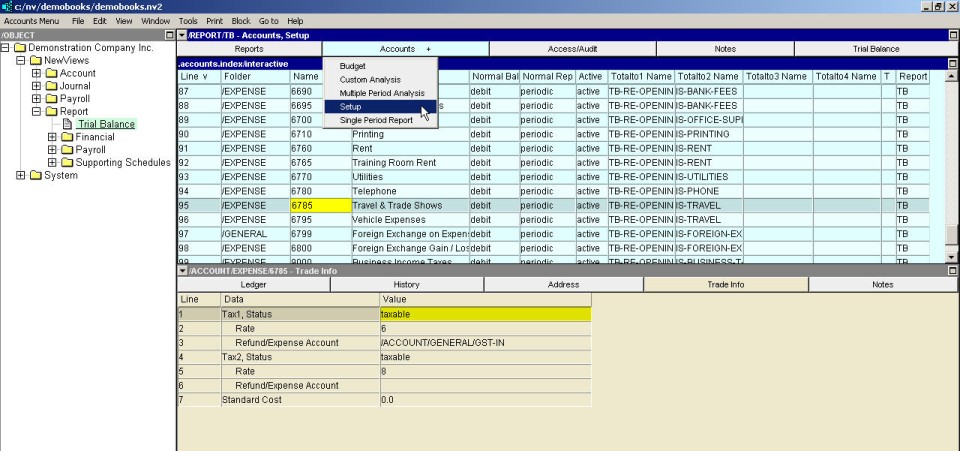This screenshot has height=451, width=960.
Task: Click the System folder icon
Action: 35,176
